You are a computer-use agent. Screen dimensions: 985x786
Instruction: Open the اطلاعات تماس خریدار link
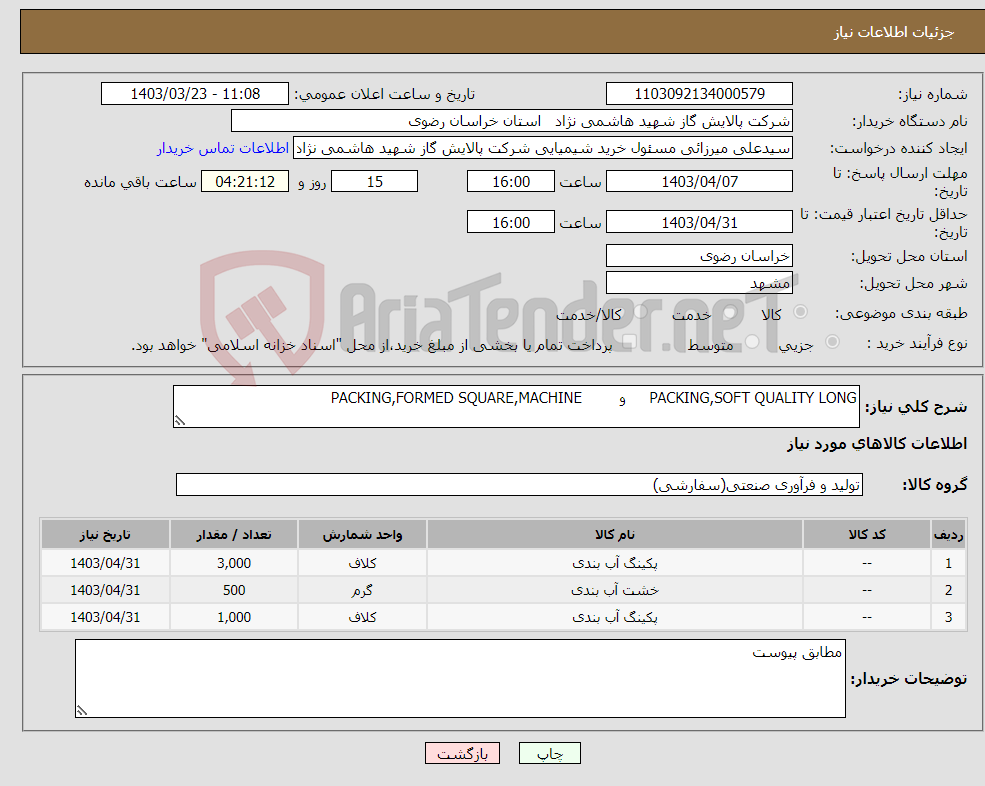tap(223, 148)
